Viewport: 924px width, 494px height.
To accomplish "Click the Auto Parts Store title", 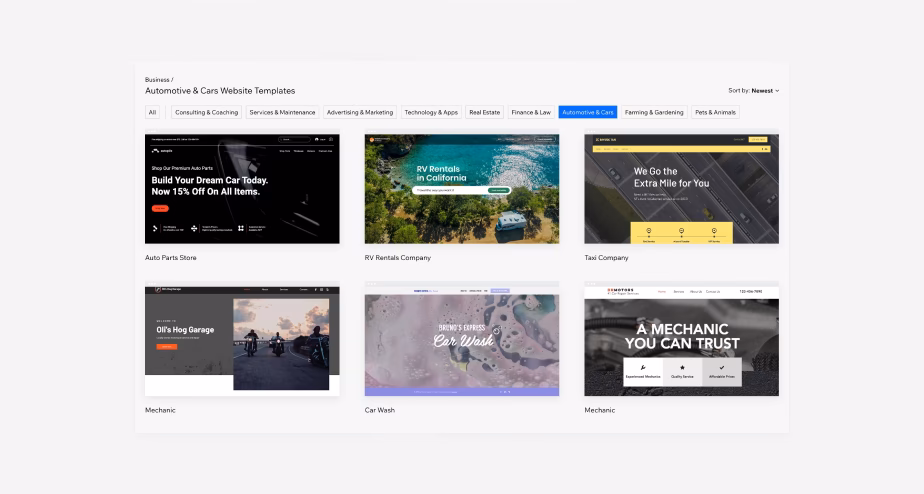I will (x=171, y=258).
